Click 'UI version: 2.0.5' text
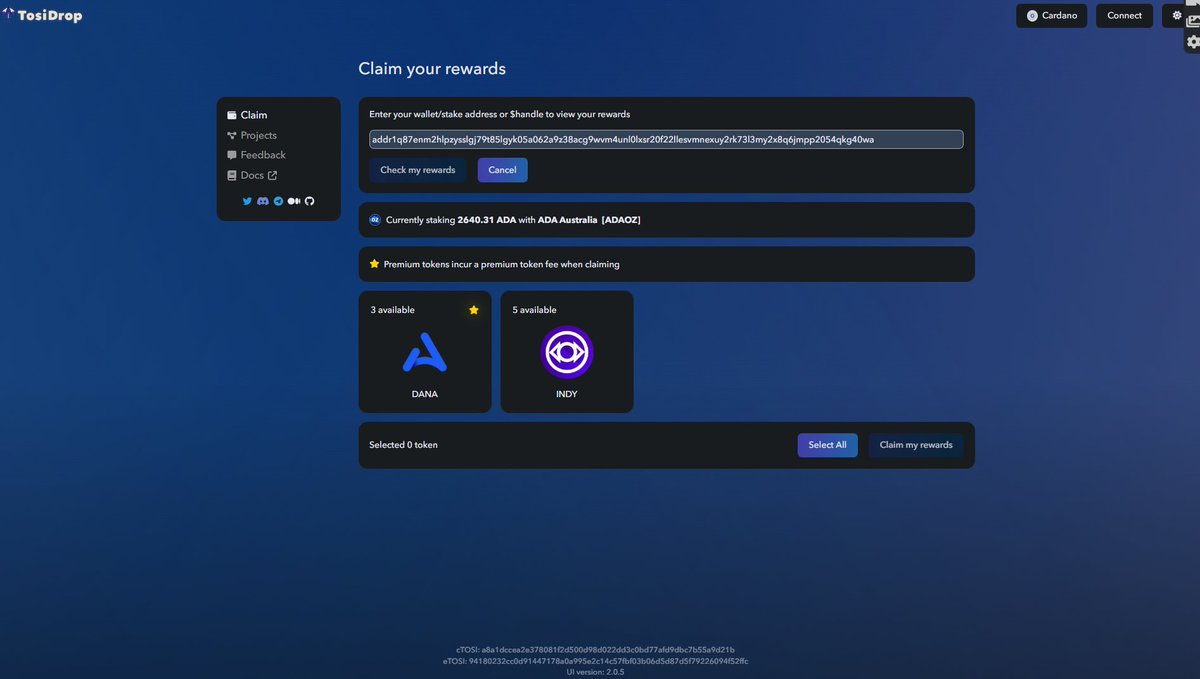This screenshot has height=679, width=1200. [x=595, y=672]
